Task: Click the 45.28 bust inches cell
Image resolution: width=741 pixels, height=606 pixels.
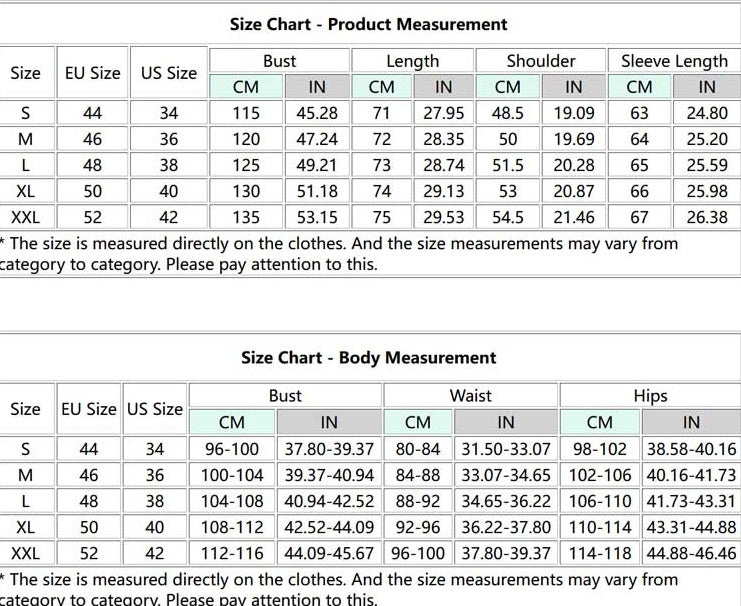Action: click(317, 113)
